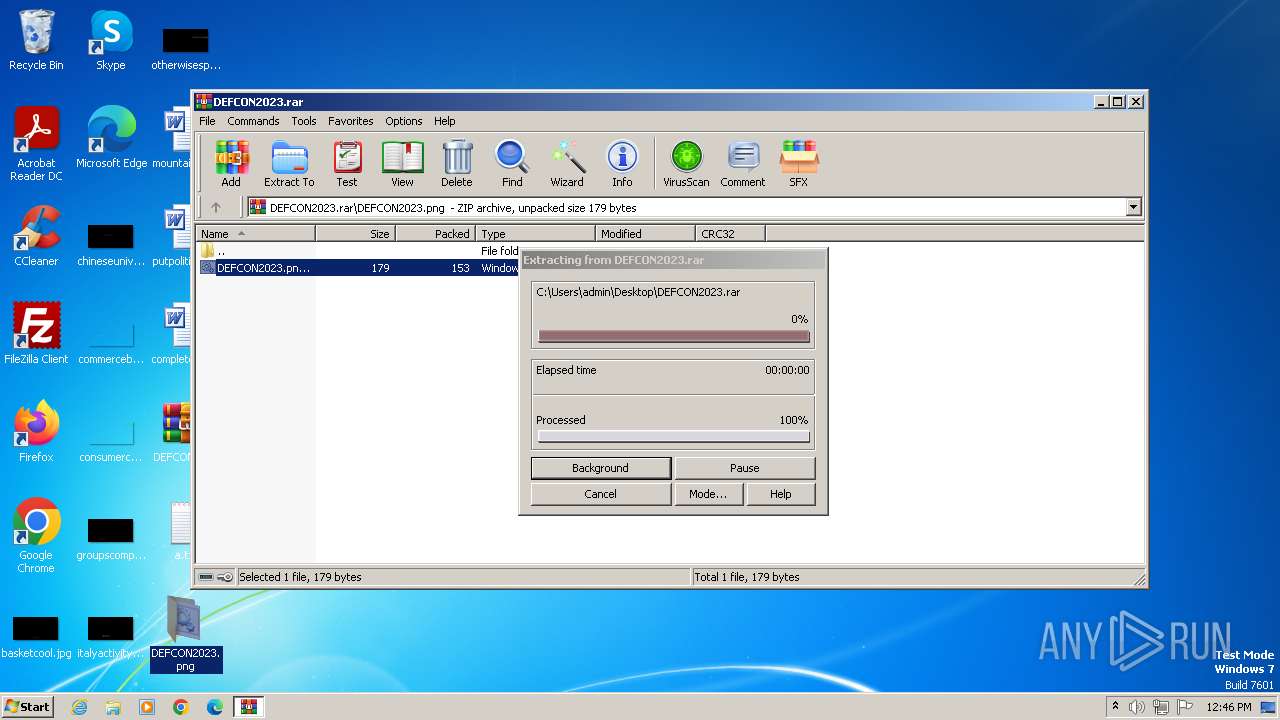
Task: Show hidden tray icons arrow
Action: pos(1115,707)
